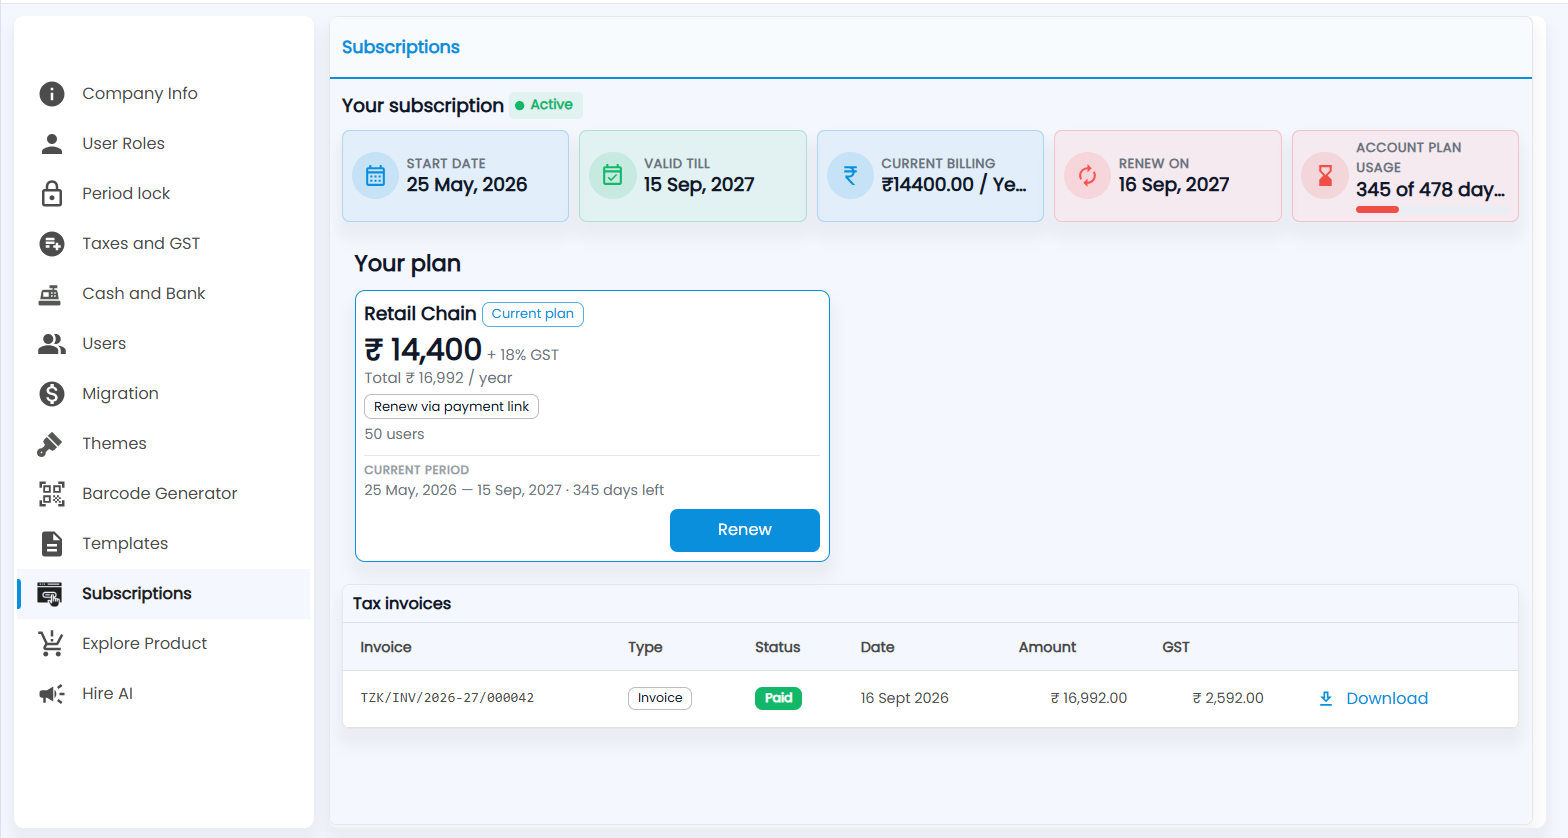Click the Account Plan Usage hourglass icon

point(1325,176)
